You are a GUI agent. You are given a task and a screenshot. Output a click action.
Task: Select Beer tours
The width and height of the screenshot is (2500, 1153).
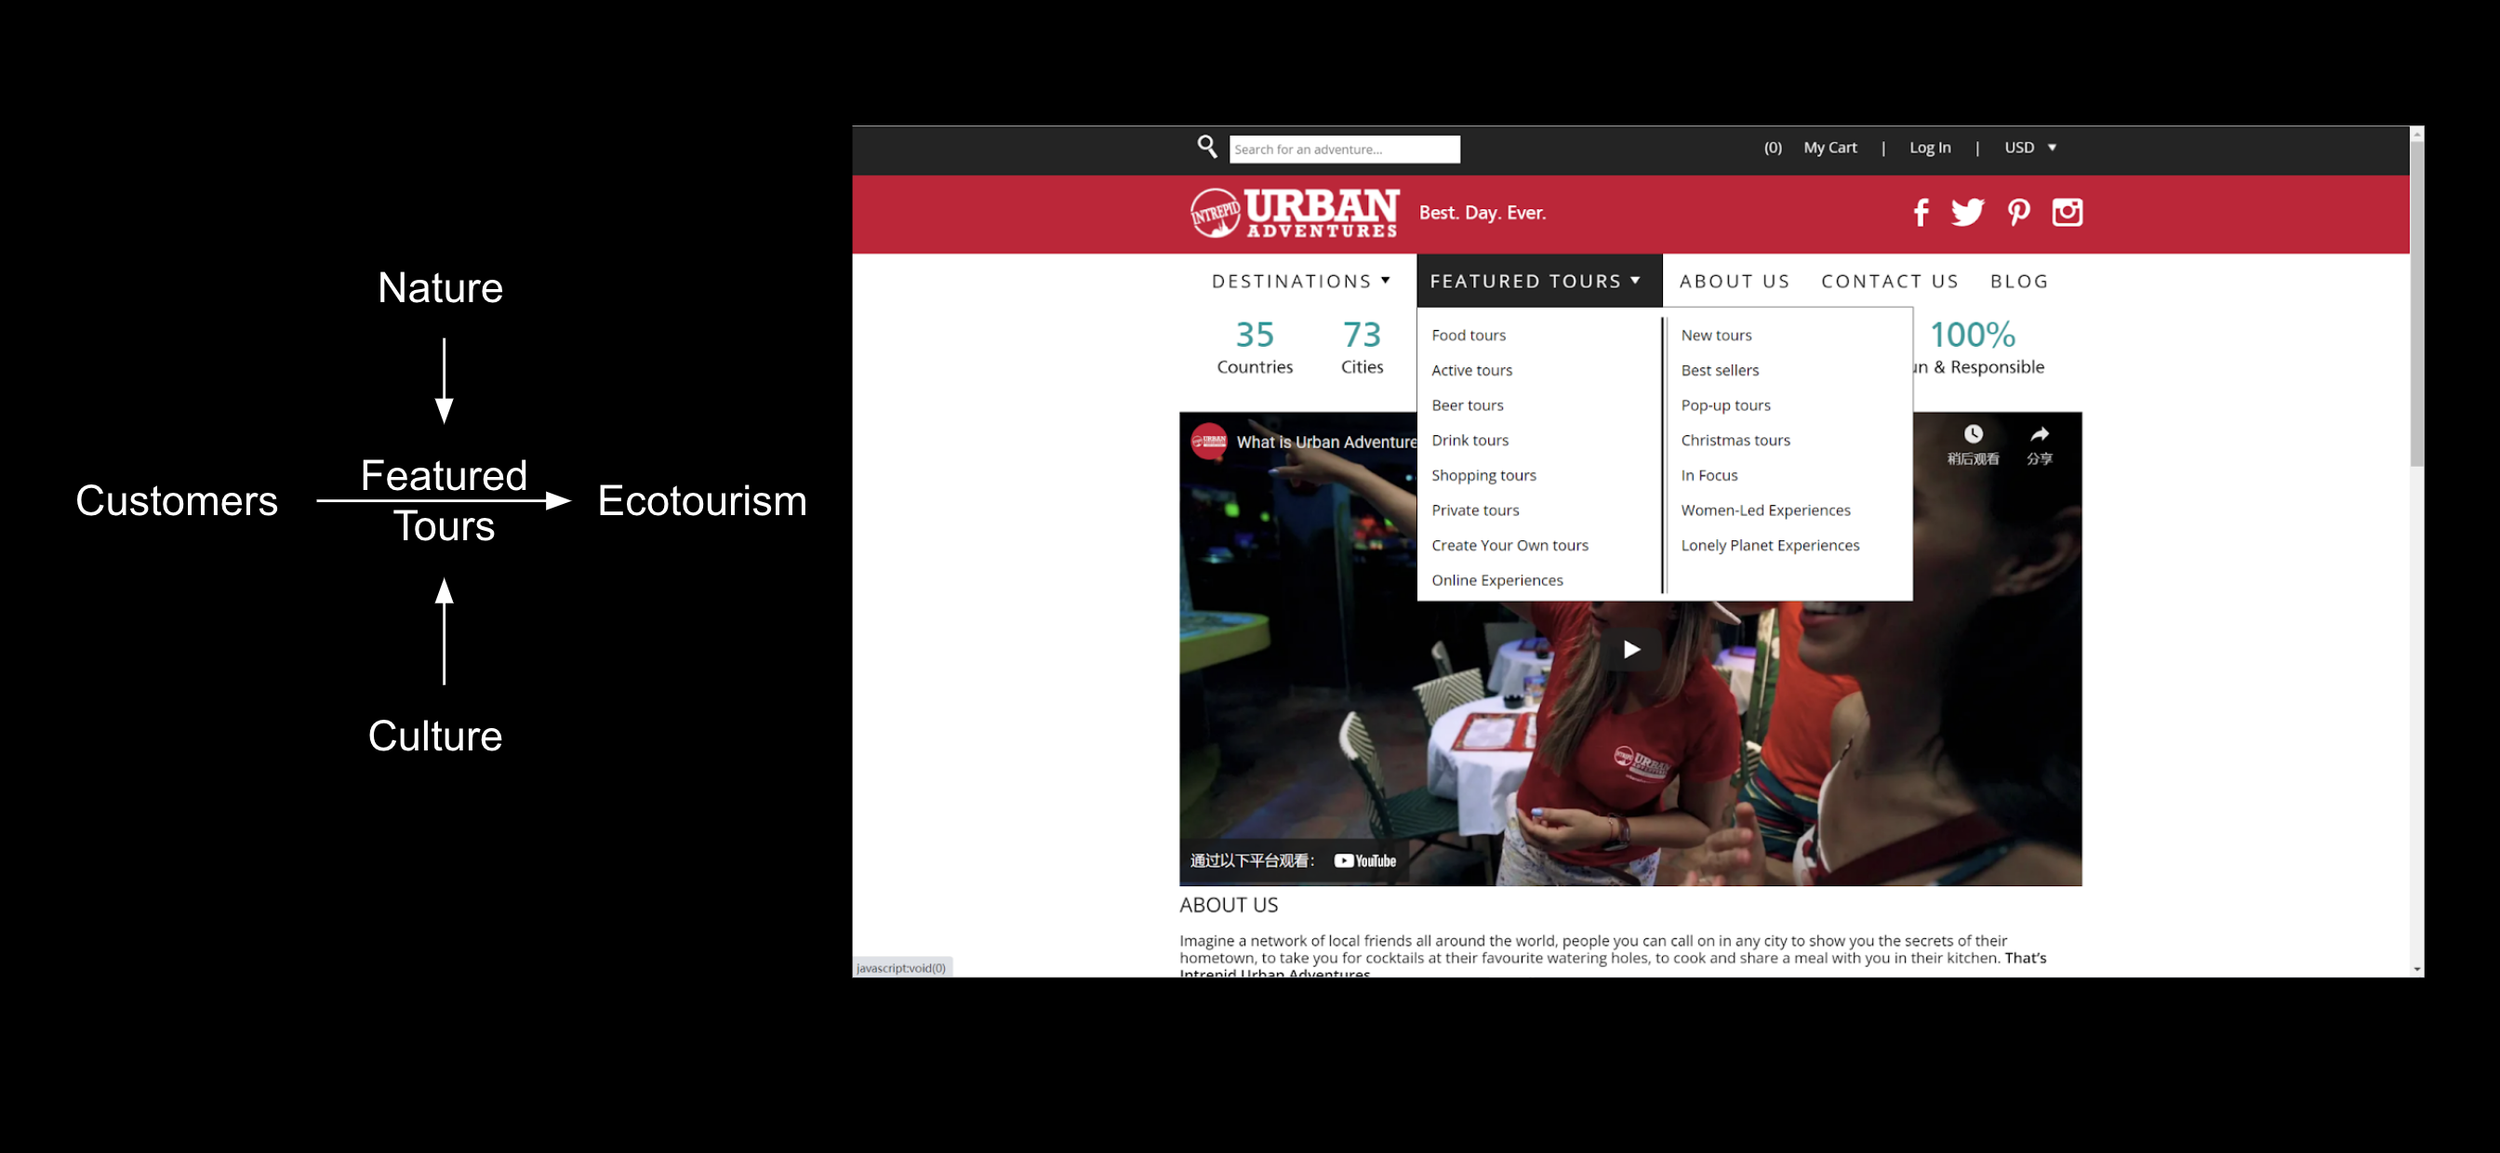click(1467, 405)
